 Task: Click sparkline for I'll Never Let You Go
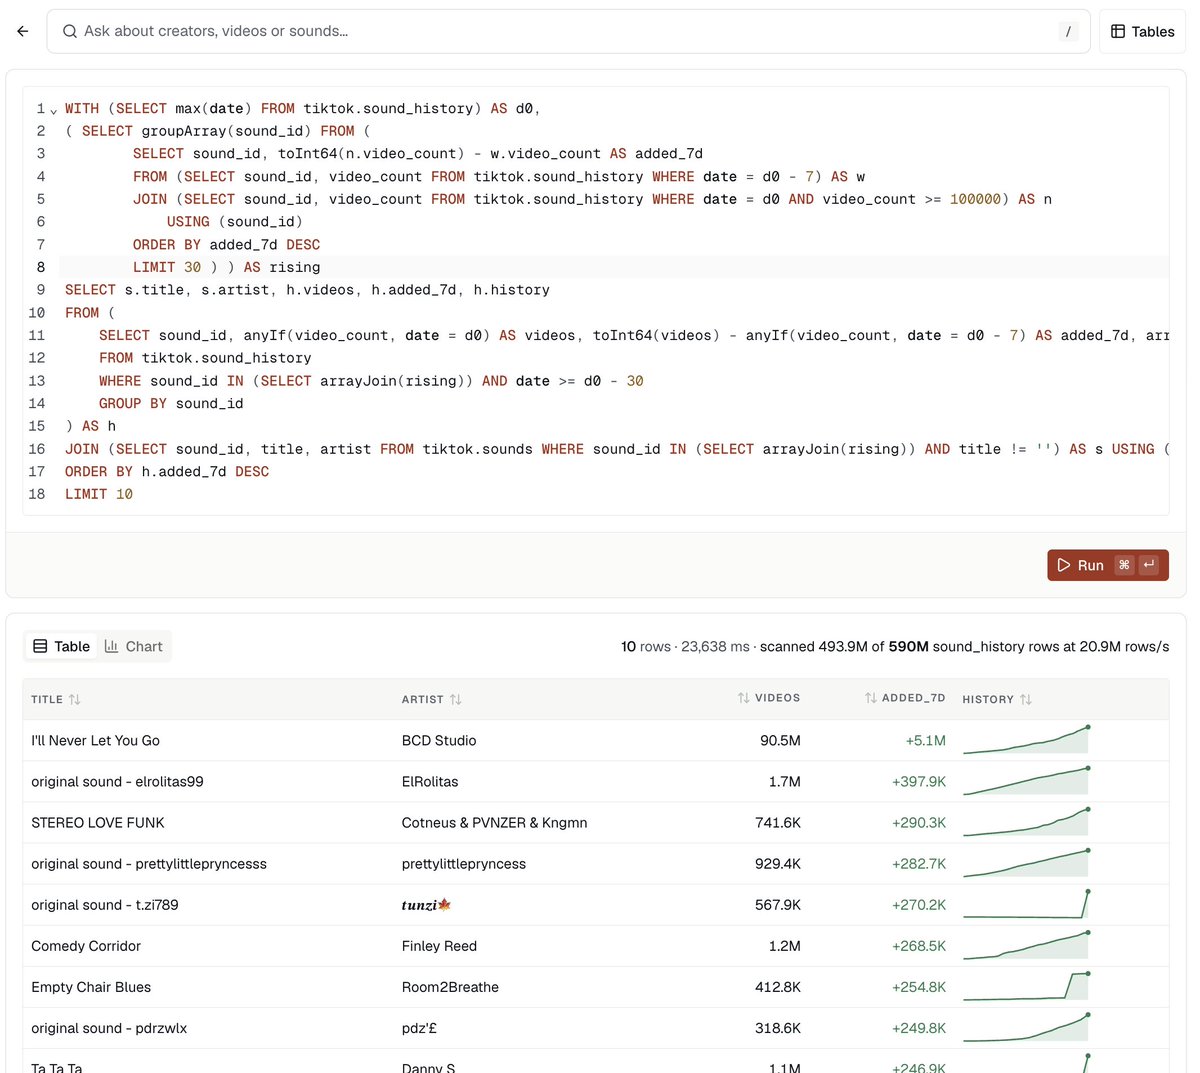[x=1026, y=740]
